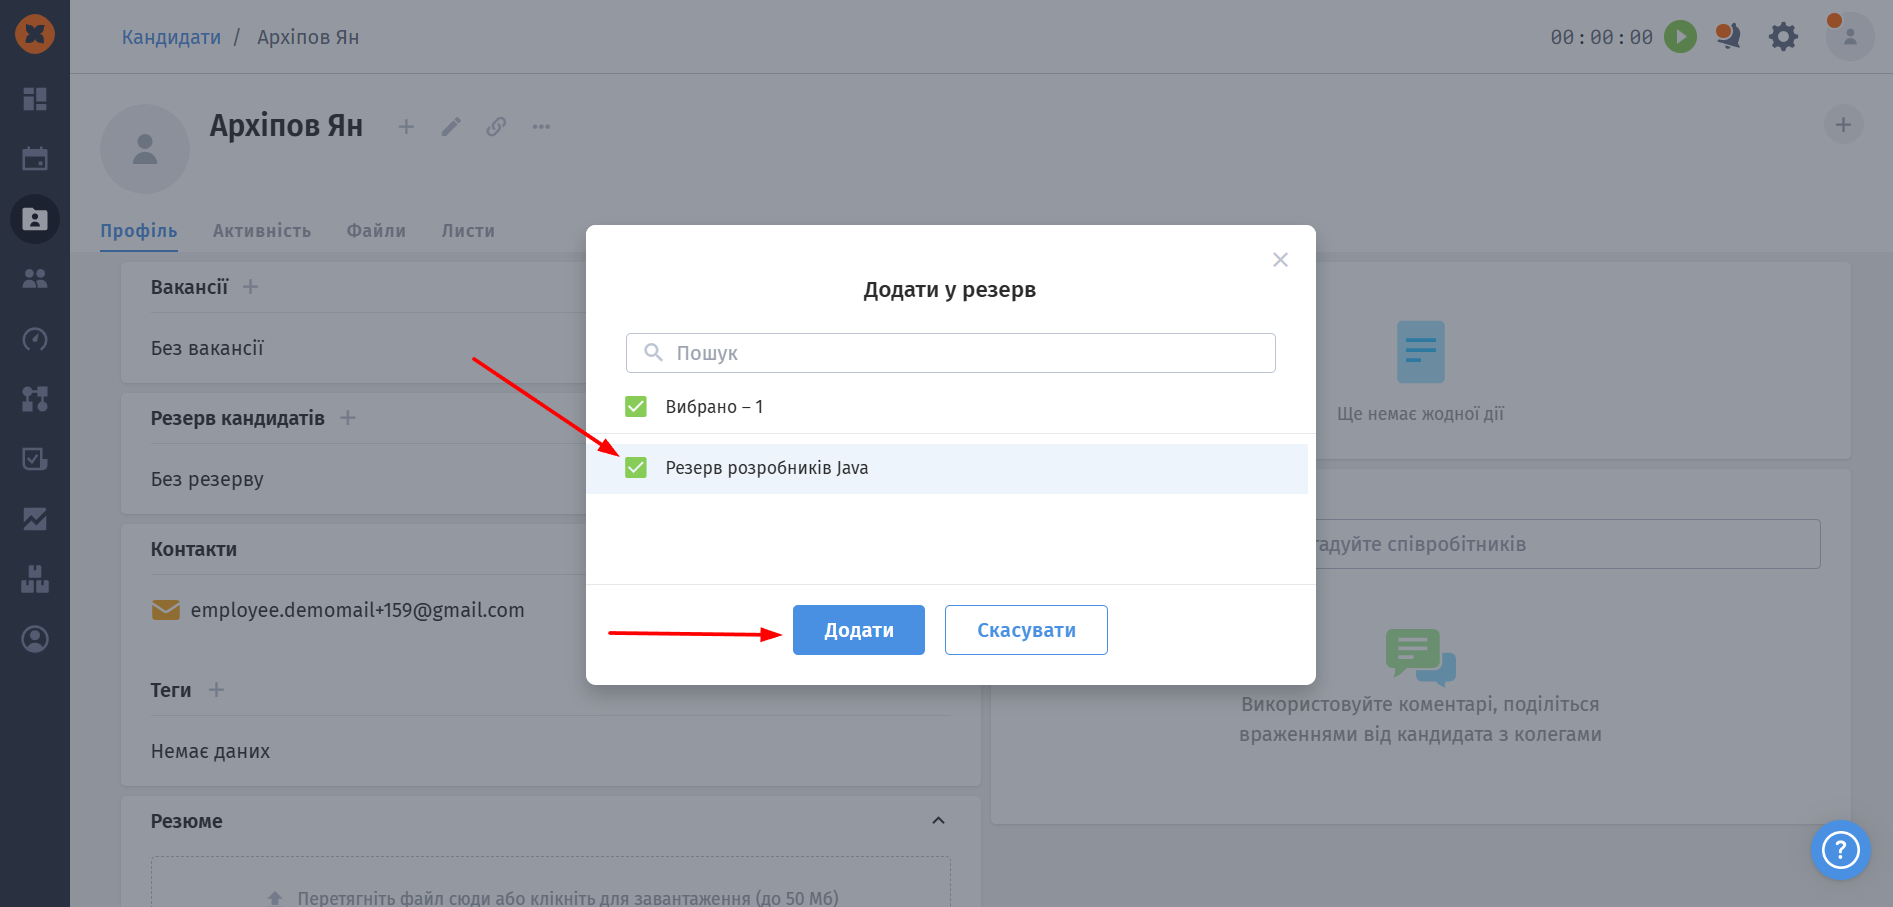Image resolution: width=1893 pixels, height=907 pixels.
Task: Open the settings gear icon
Action: 1783,37
